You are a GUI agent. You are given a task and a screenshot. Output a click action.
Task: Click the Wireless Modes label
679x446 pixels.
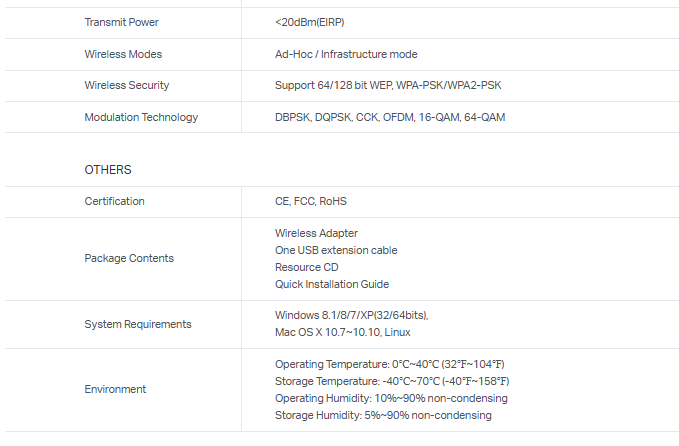tap(123, 54)
